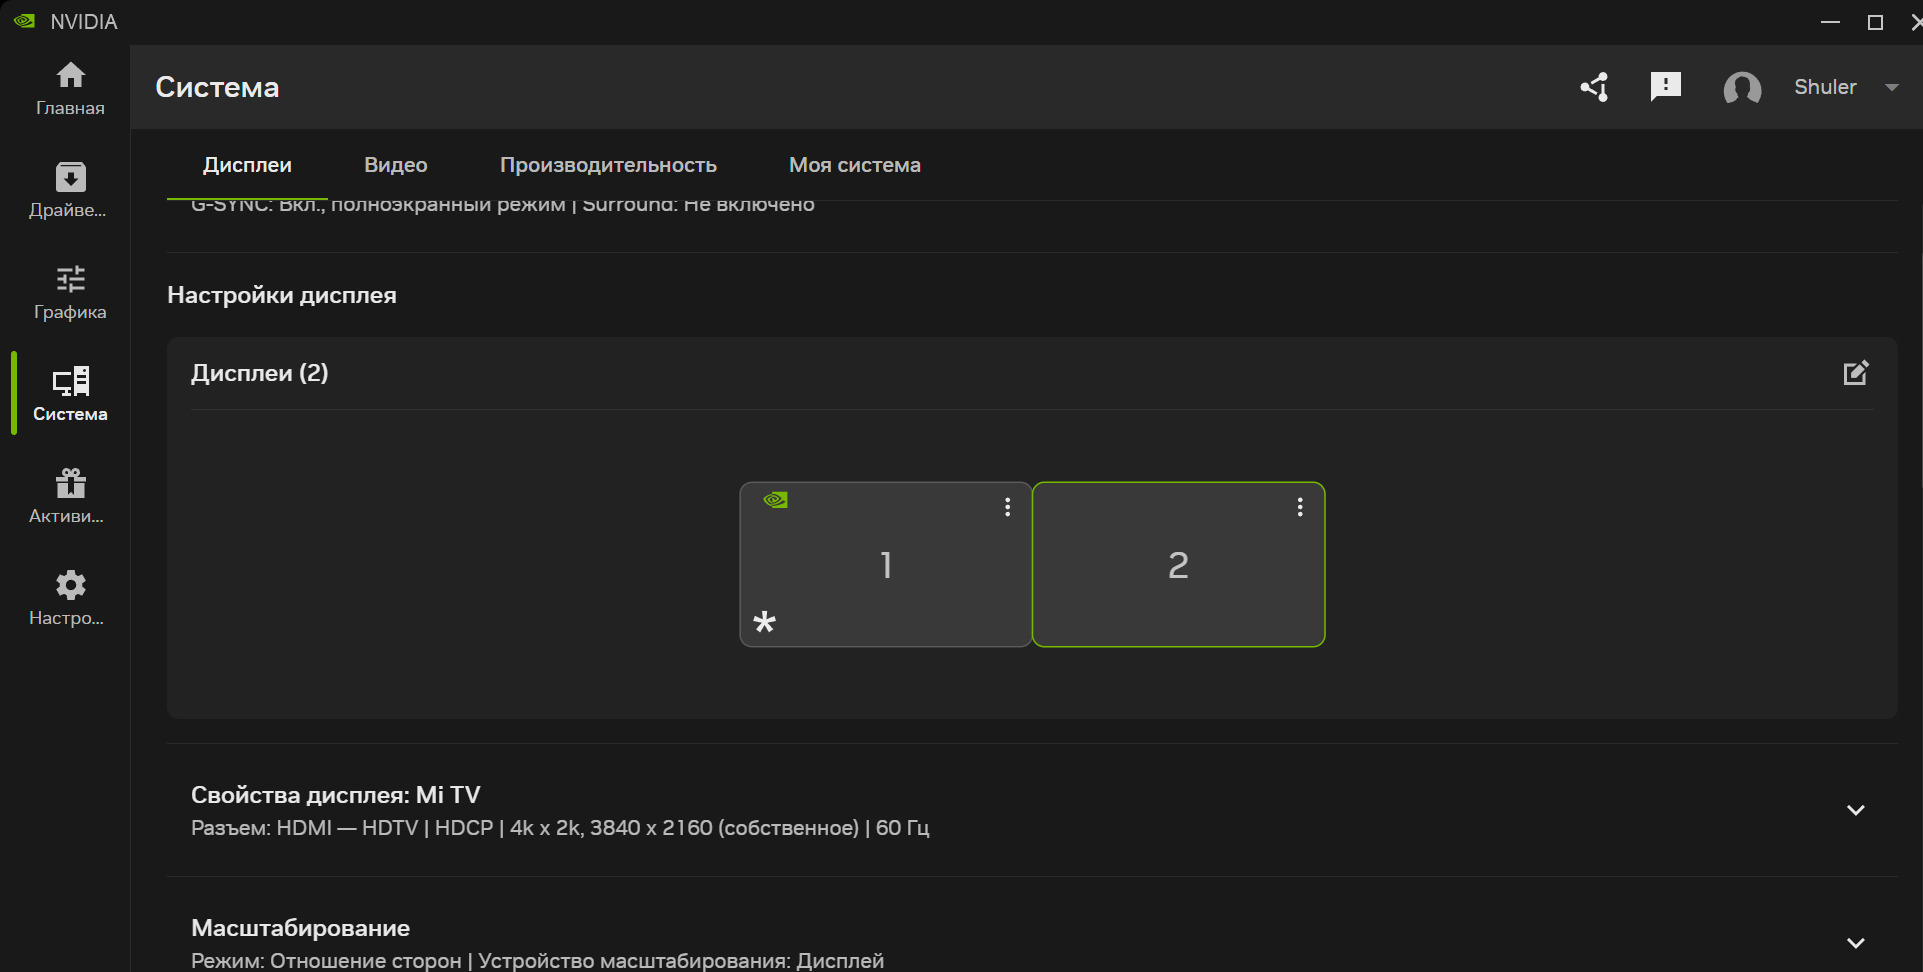Click the edit pencil for Дисплеи settings
This screenshot has width=1923, height=972.
pyautogui.click(x=1856, y=372)
